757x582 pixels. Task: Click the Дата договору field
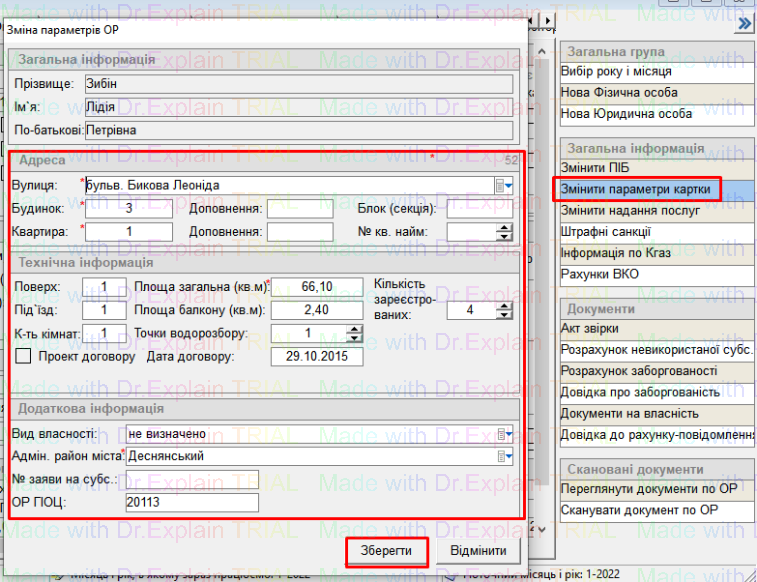[317, 357]
